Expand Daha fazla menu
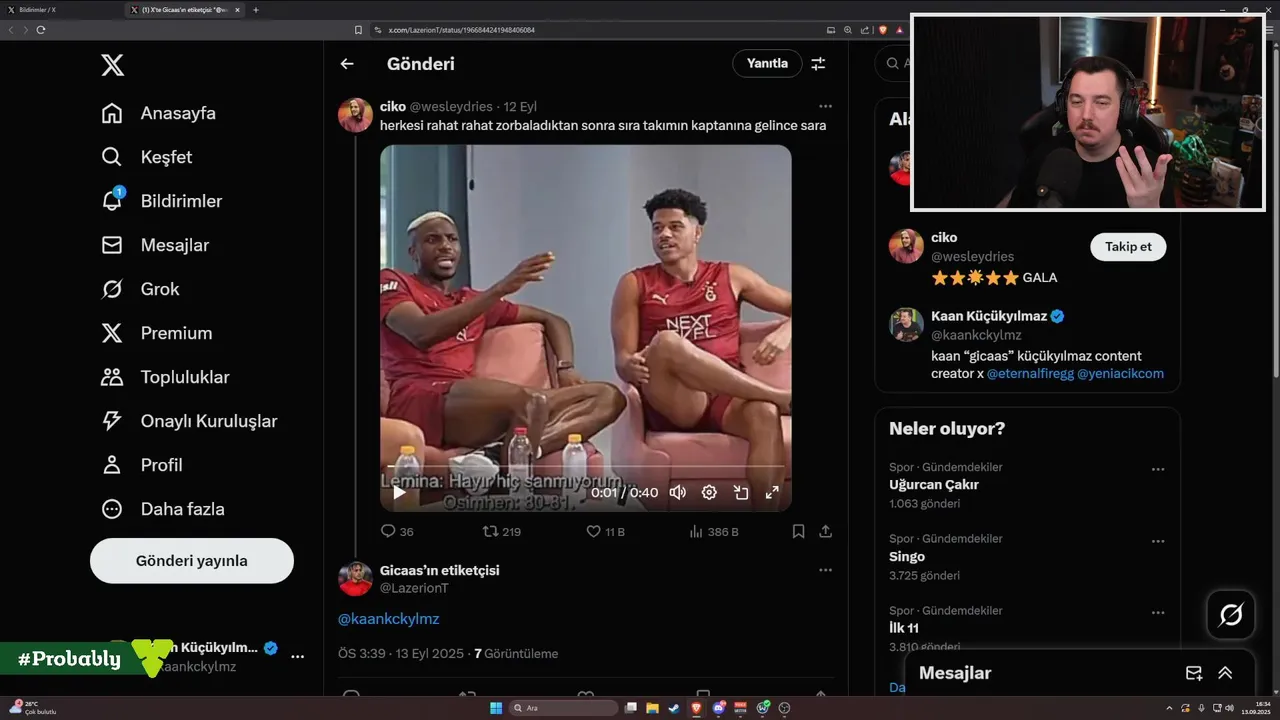 click(163, 509)
